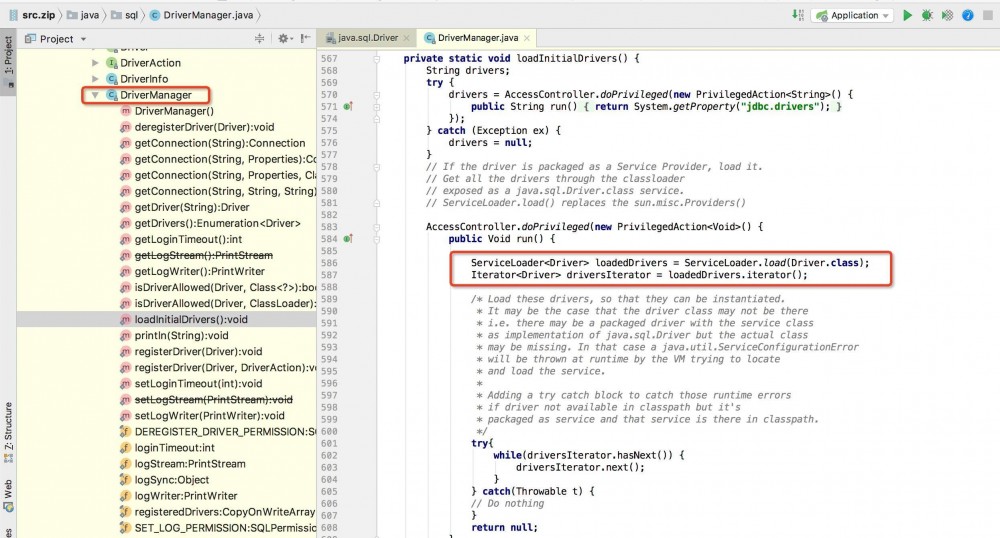Start debugging with the bug icon
The image size is (1000, 538).
click(x=927, y=15)
